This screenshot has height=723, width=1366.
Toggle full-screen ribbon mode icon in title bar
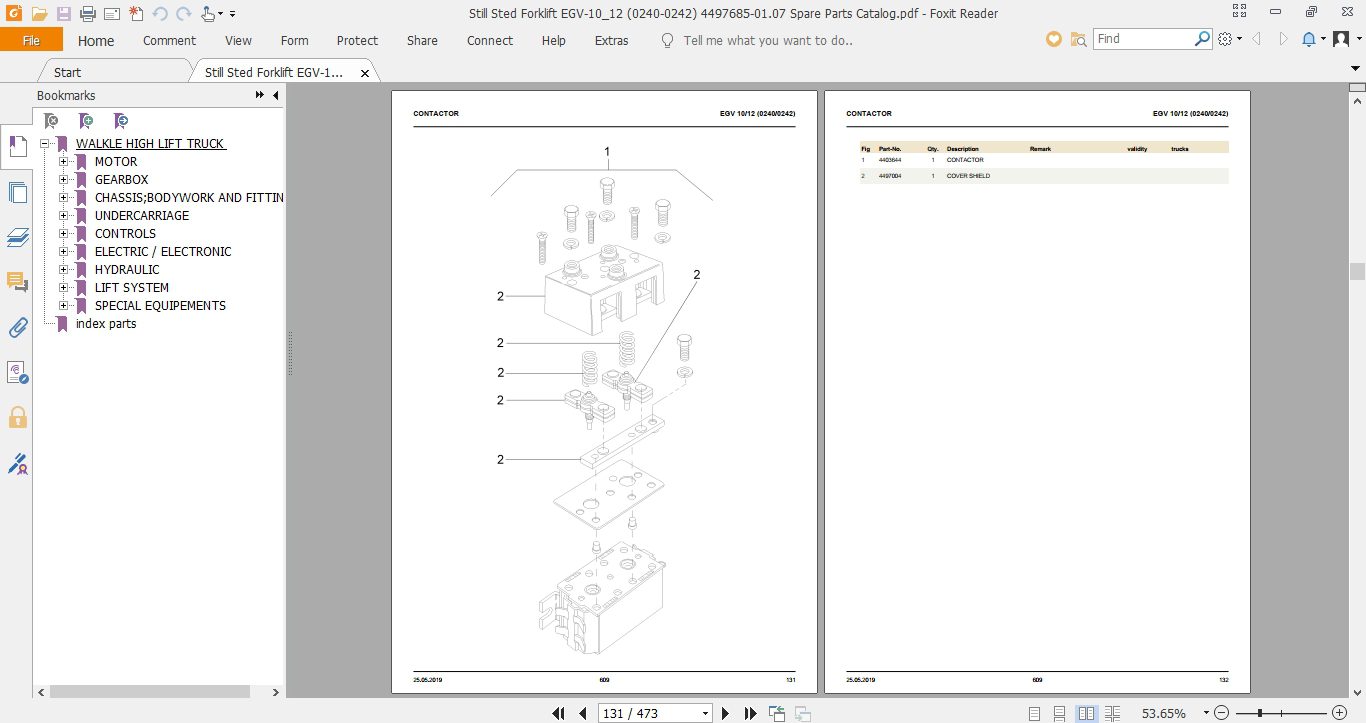pyautogui.click(x=1240, y=13)
